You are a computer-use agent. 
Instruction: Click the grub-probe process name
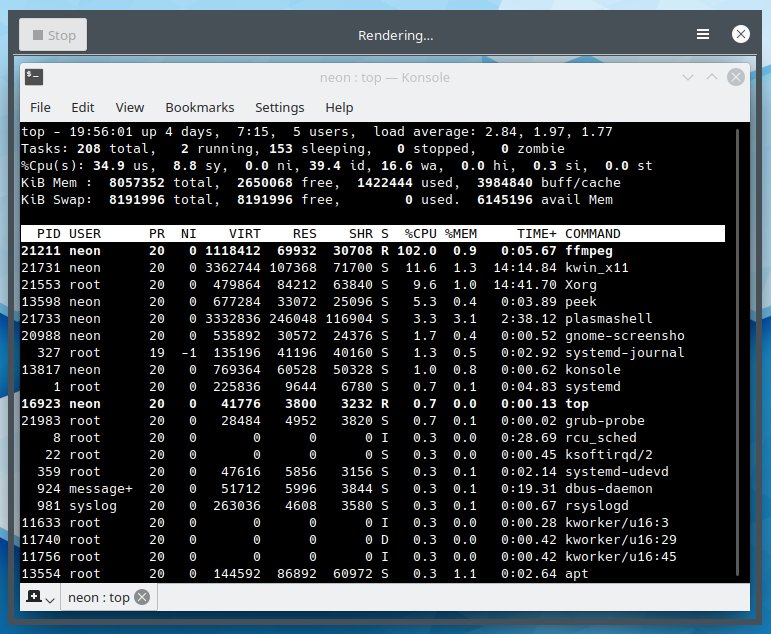(x=605, y=421)
